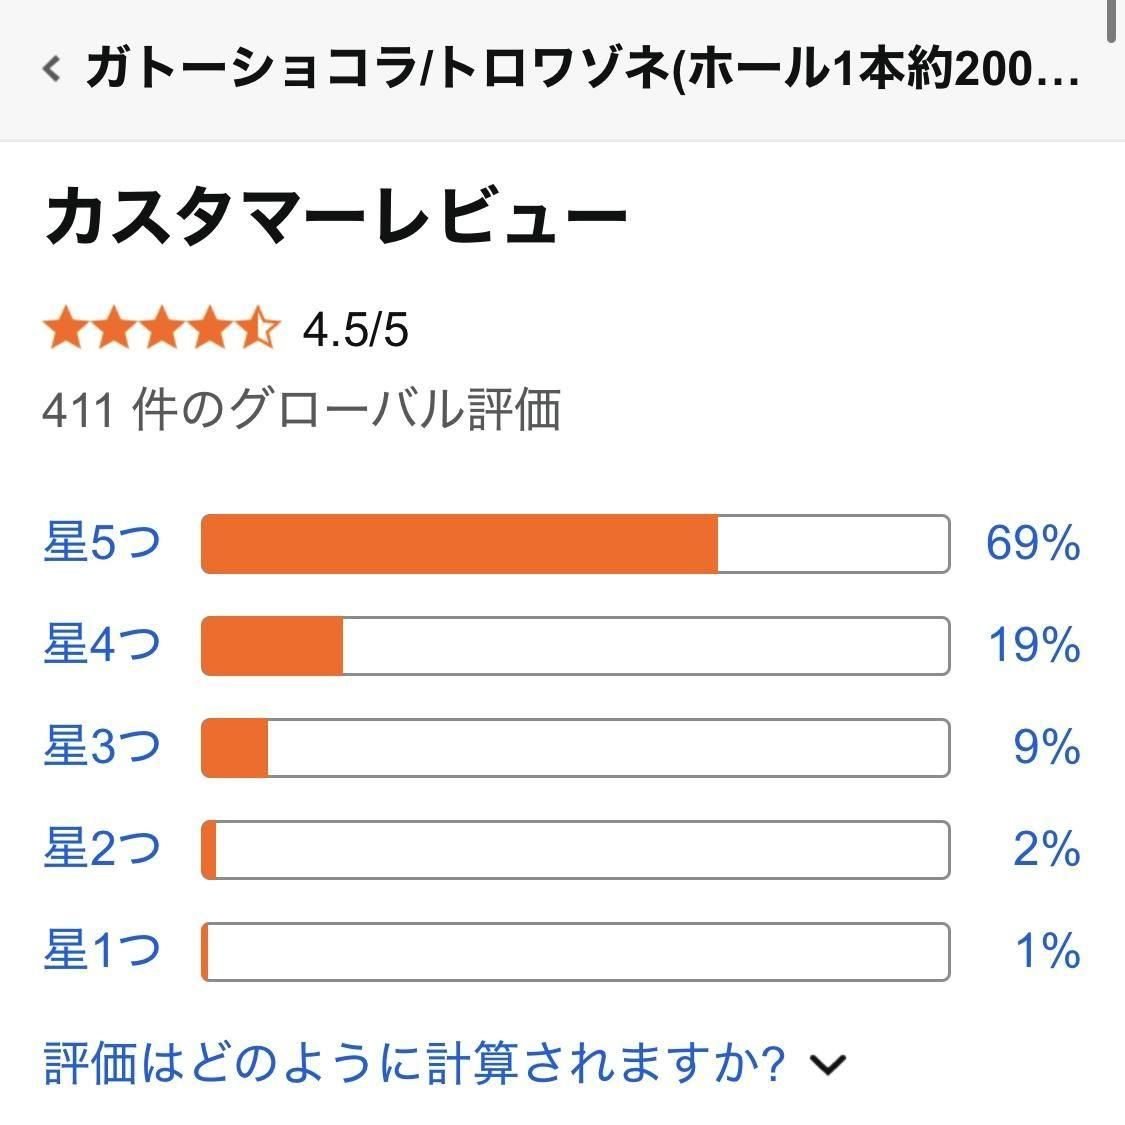The image size is (1125, 1125).
Task: Open the 星5つ reviews link
Action: tap(102, 543)
